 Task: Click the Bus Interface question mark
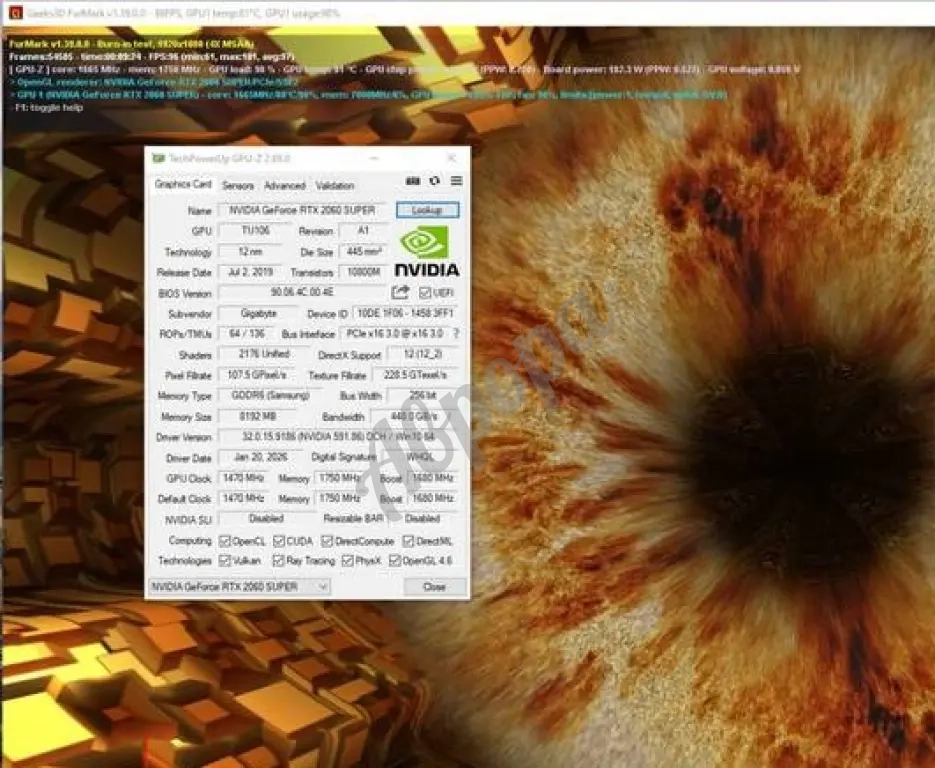(x=456, y=333)
